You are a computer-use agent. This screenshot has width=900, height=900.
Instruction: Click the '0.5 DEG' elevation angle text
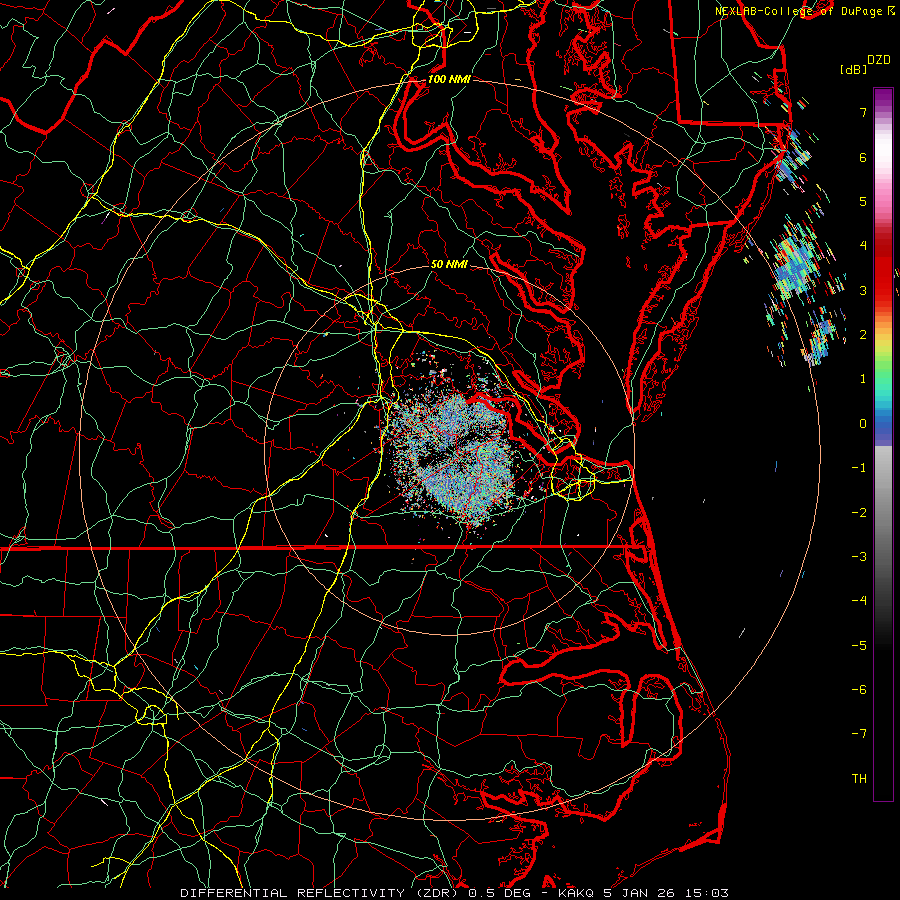[502, 893]
